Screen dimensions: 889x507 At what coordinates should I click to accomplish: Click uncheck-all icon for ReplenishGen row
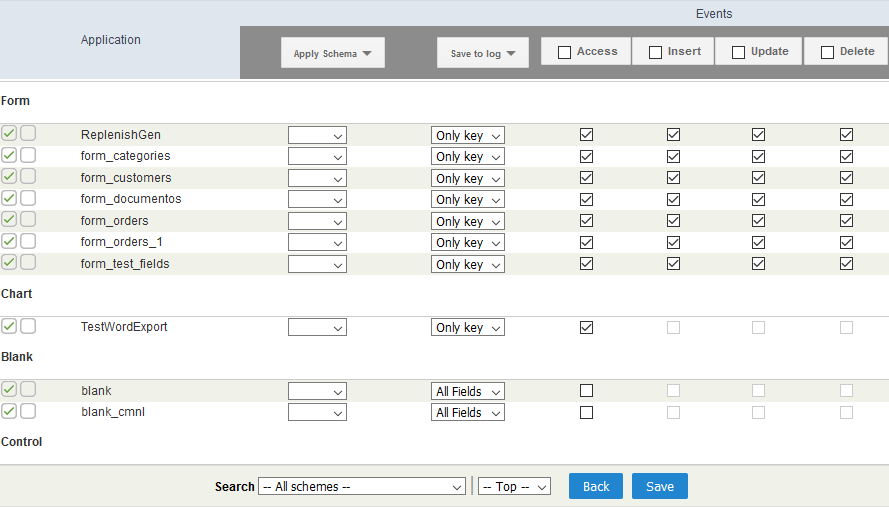[x=28, y=133]
